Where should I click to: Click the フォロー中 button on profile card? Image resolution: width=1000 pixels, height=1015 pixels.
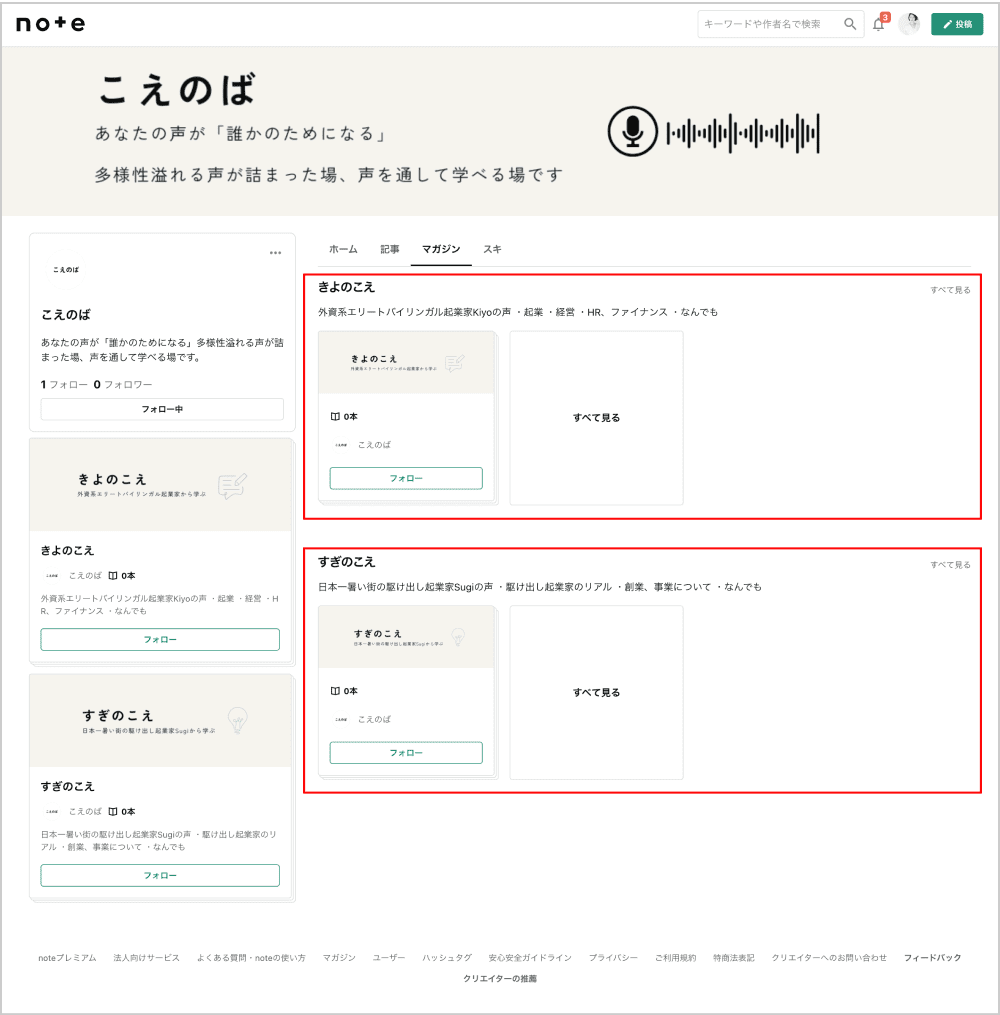162,409
